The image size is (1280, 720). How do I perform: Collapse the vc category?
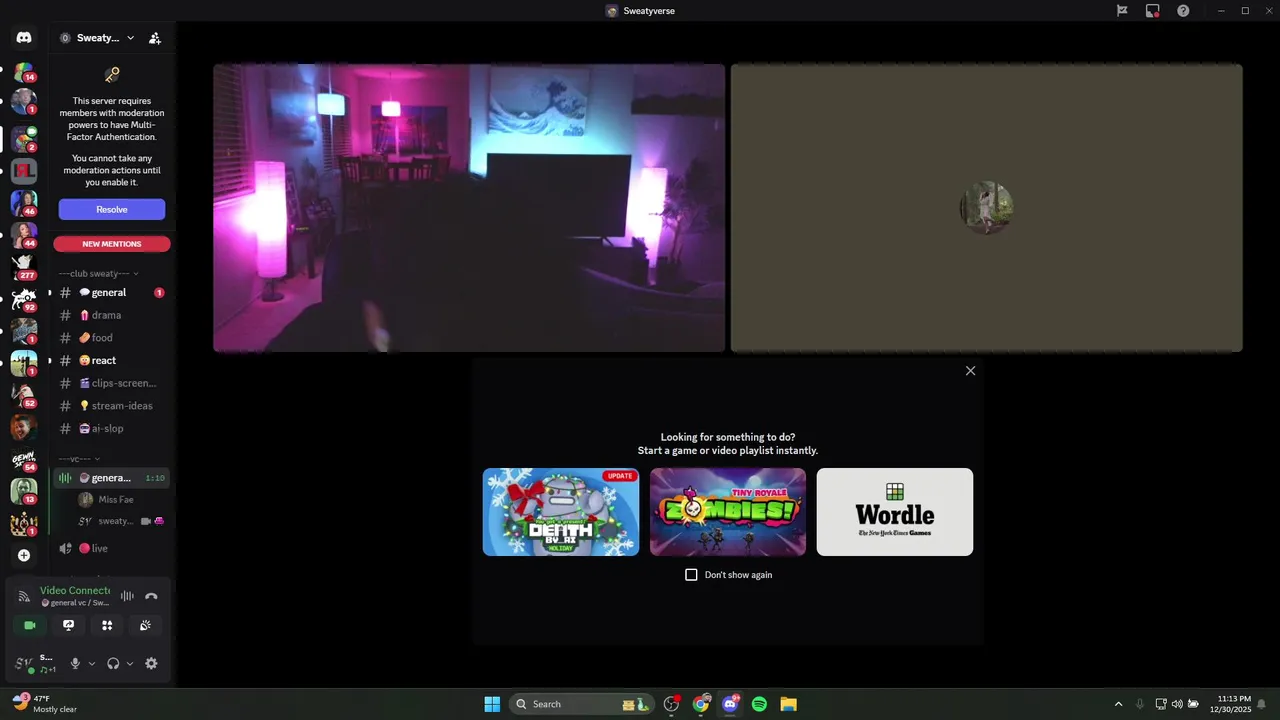(x=79, y=458)
